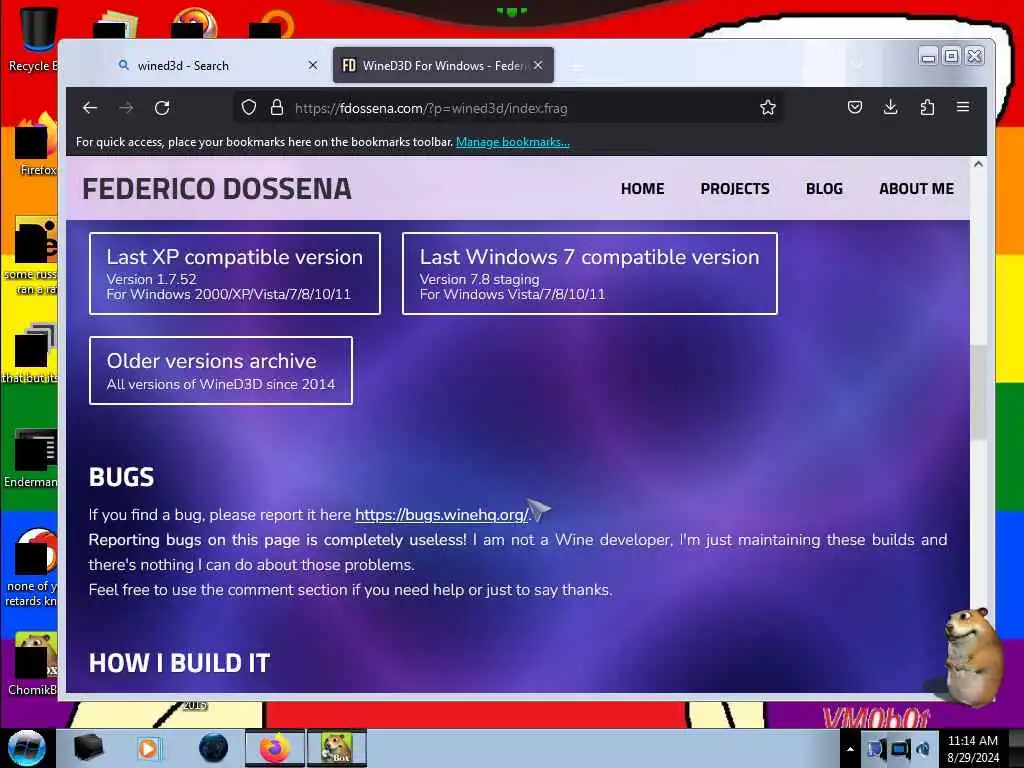Image resolution: width=1024 pixels, height=768 pixels.
Task: Click the disabled forward arrow
Action: click(x=126, y=108)
